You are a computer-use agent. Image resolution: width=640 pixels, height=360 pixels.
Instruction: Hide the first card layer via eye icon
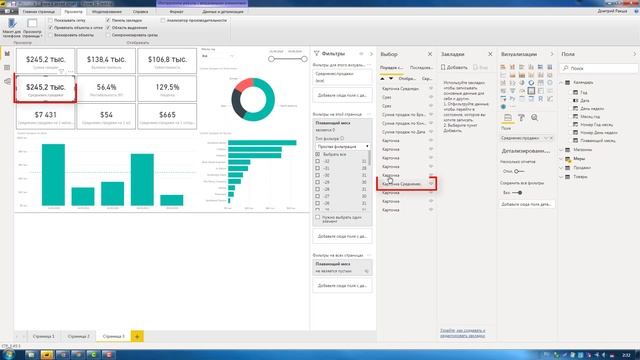tap(431, 89)
